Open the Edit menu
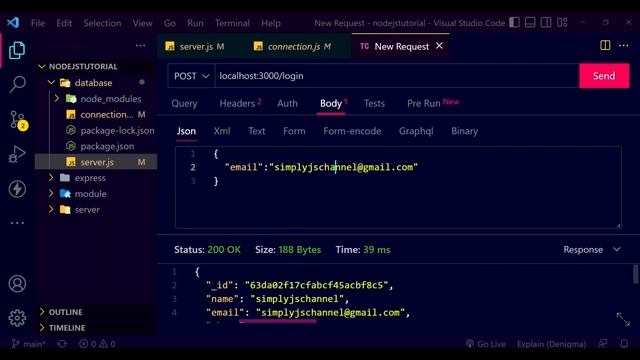The image size is (640, 360). 64,23
